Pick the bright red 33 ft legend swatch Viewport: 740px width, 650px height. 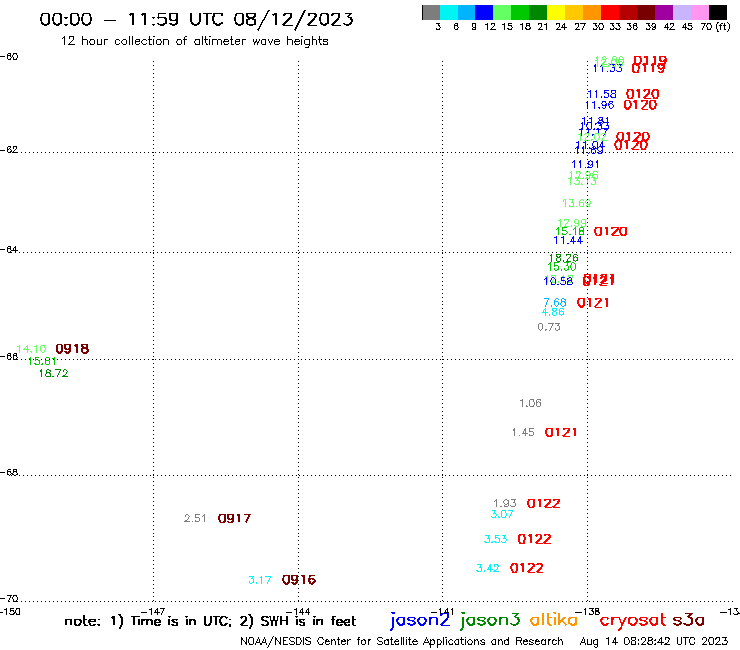[x=610, y=12]
